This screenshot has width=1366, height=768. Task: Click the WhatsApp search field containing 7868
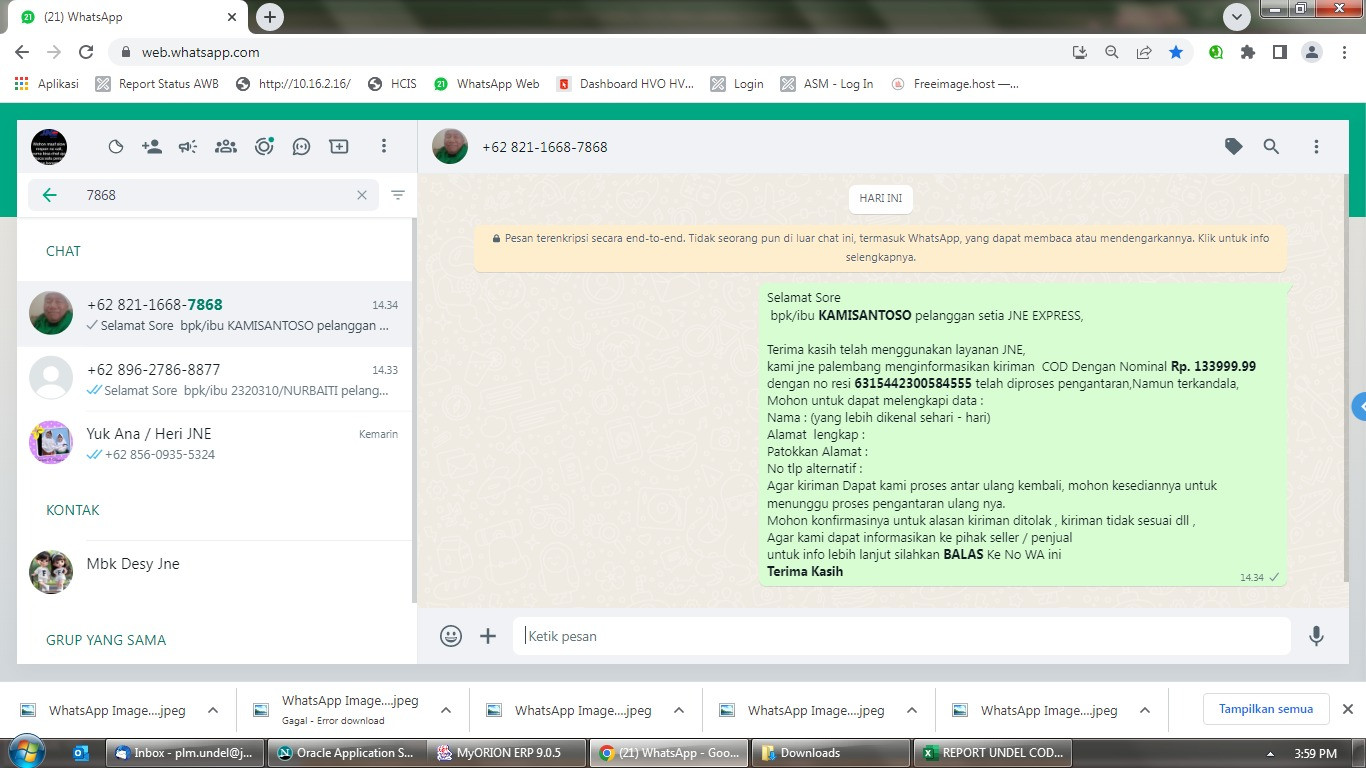click(203, 195)
